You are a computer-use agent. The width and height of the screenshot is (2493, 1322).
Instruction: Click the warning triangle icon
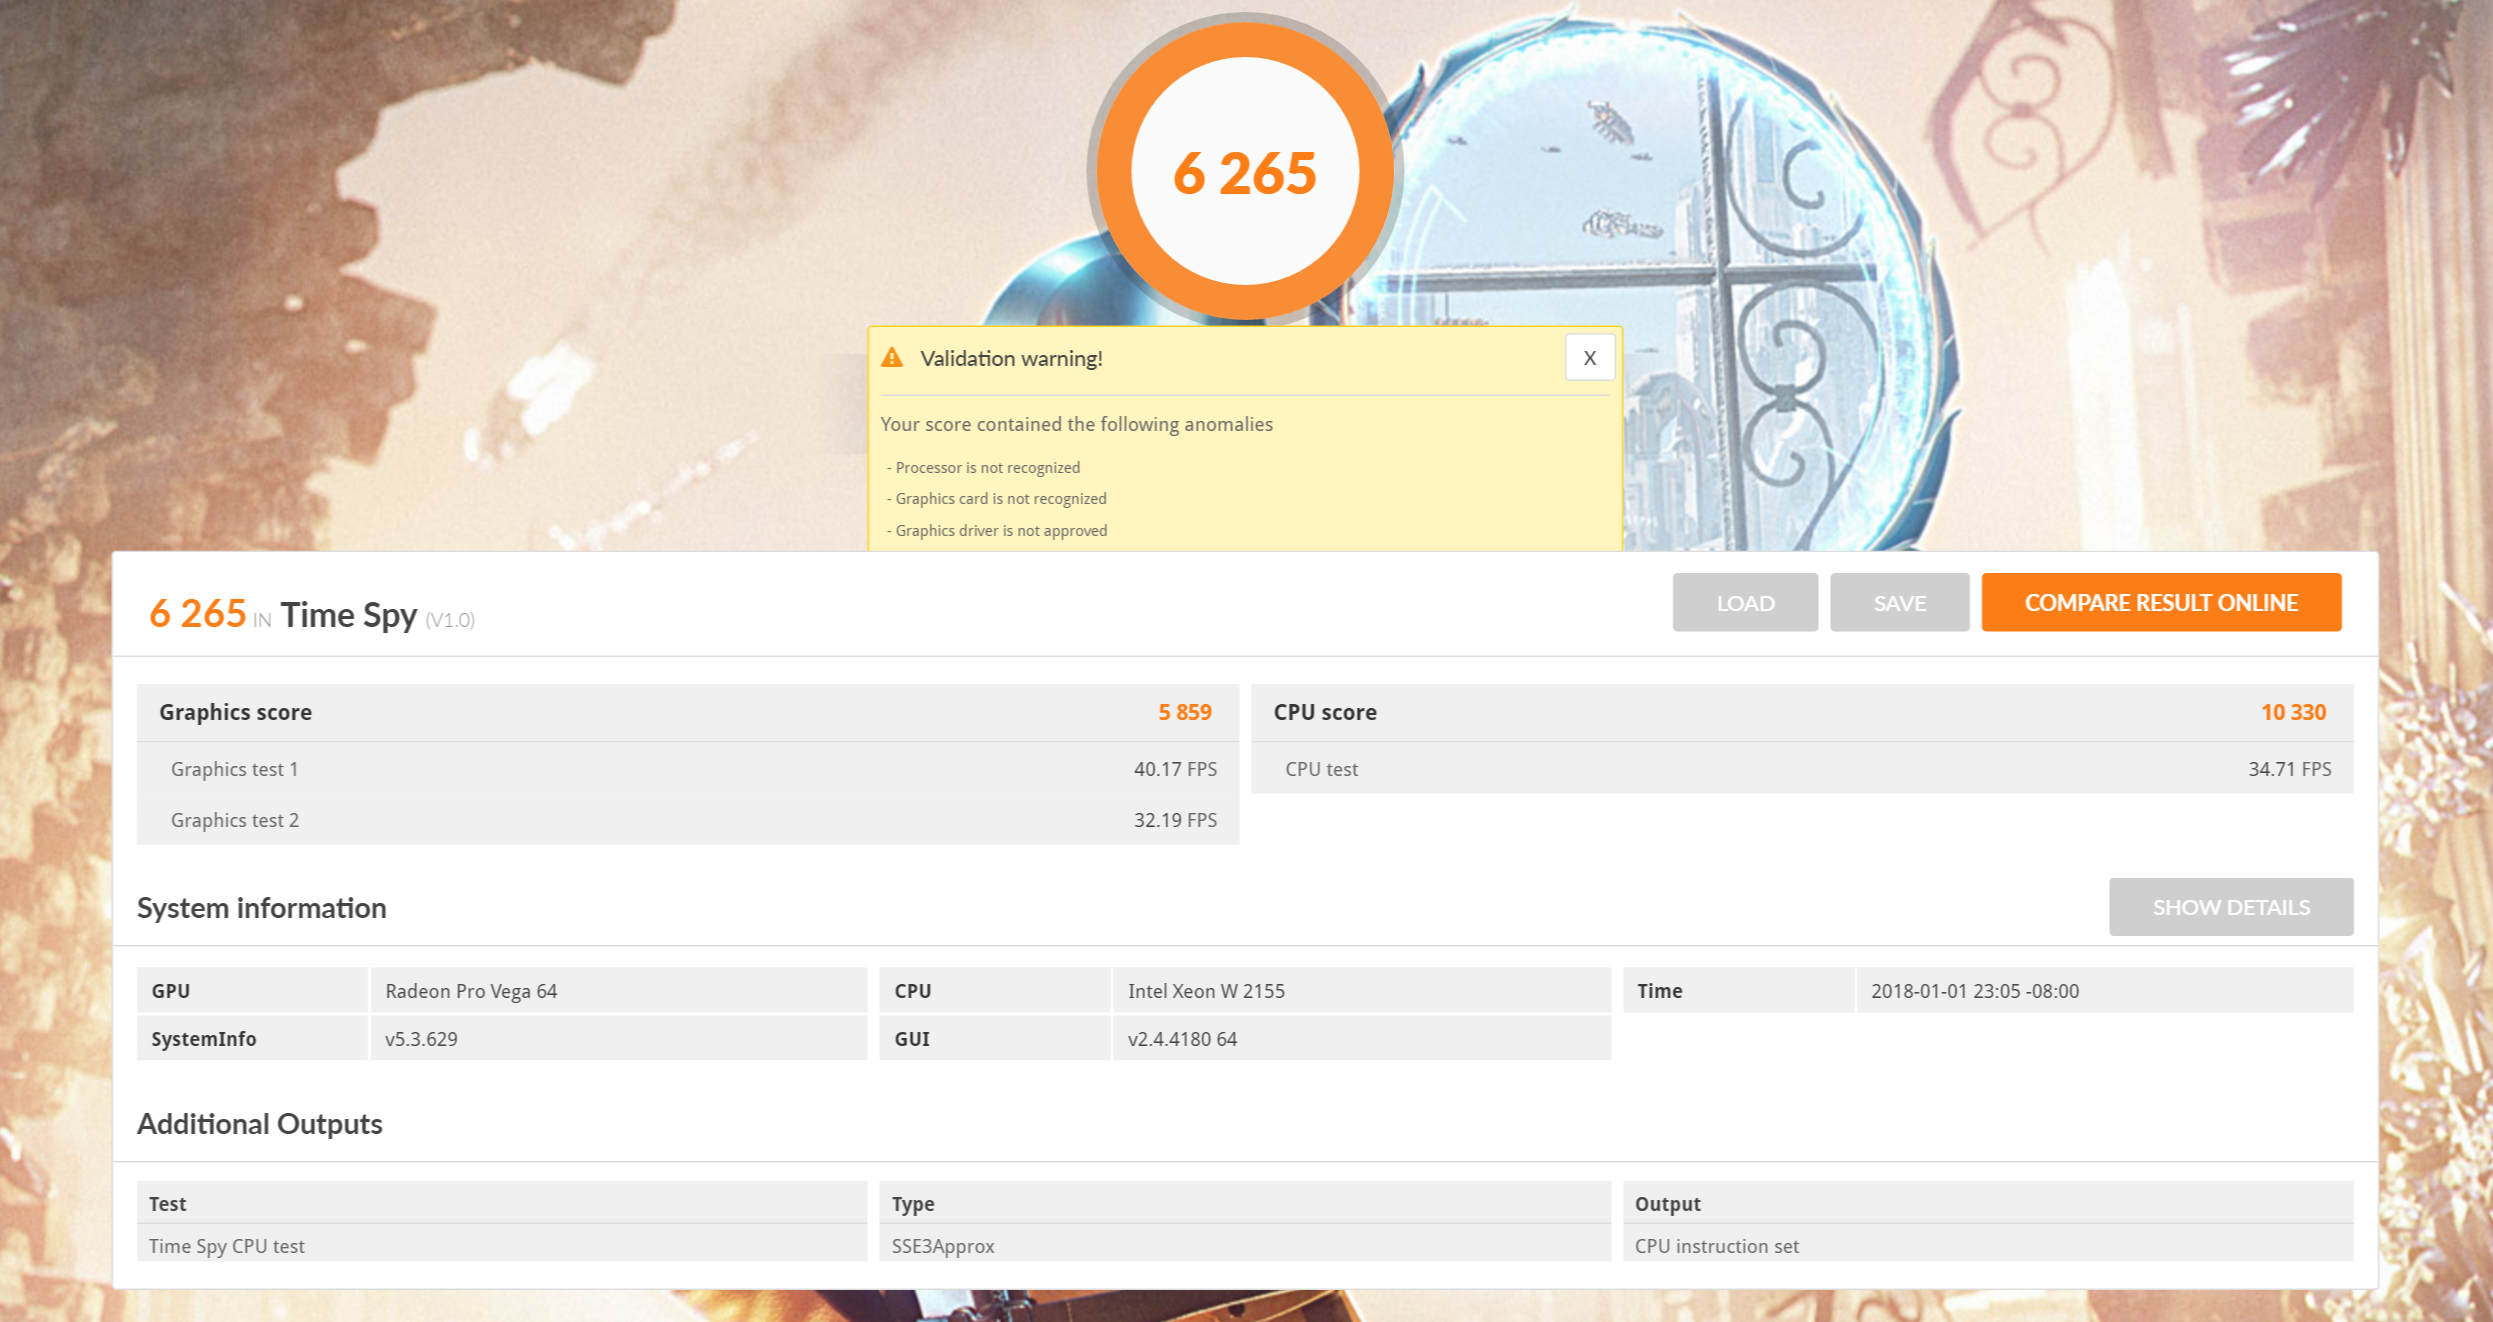892,358
